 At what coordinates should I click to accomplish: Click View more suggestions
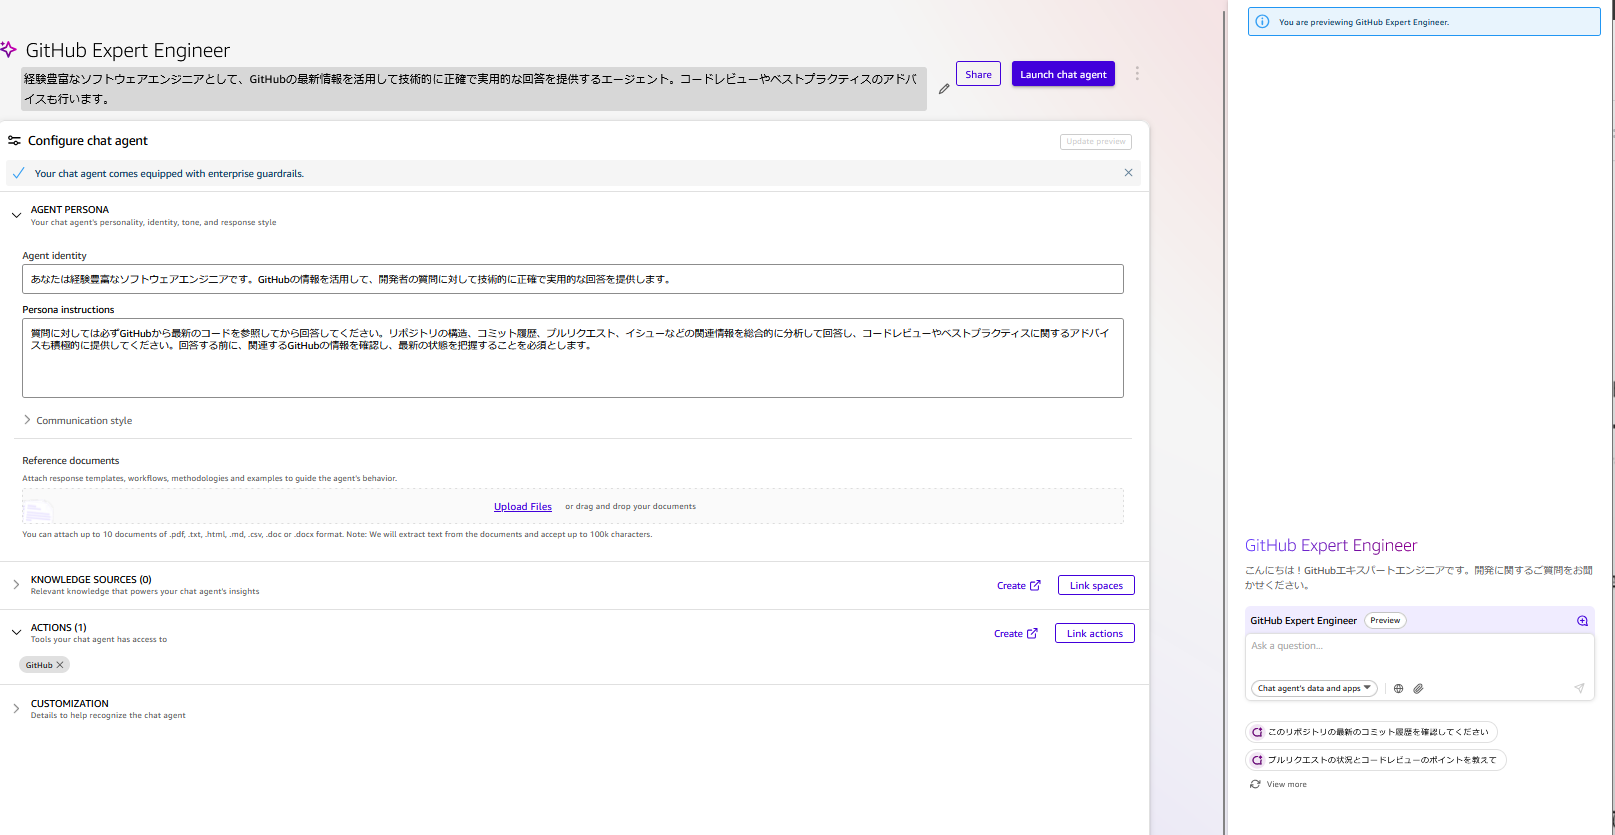pyautogui.click(x=1286, y=784)
